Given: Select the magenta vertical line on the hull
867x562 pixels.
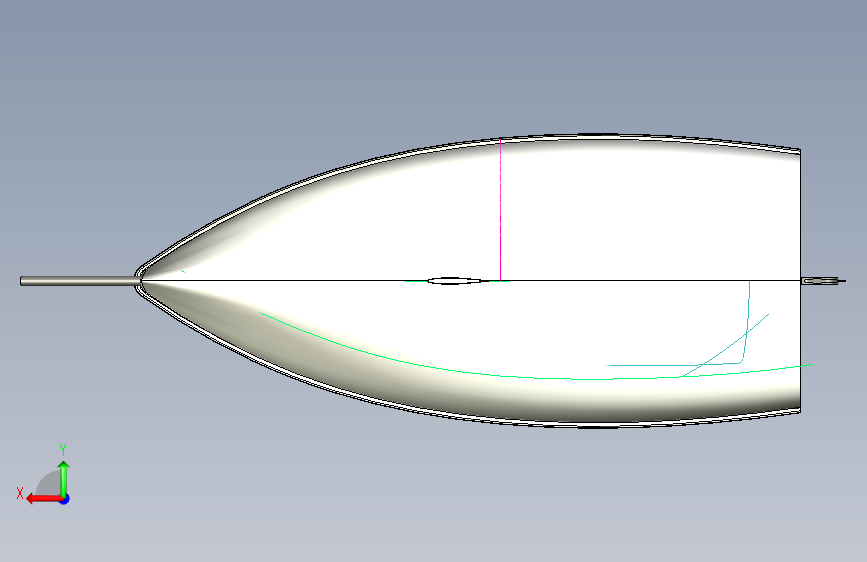Looking at the screenshot, I should (x=500, y=210).
